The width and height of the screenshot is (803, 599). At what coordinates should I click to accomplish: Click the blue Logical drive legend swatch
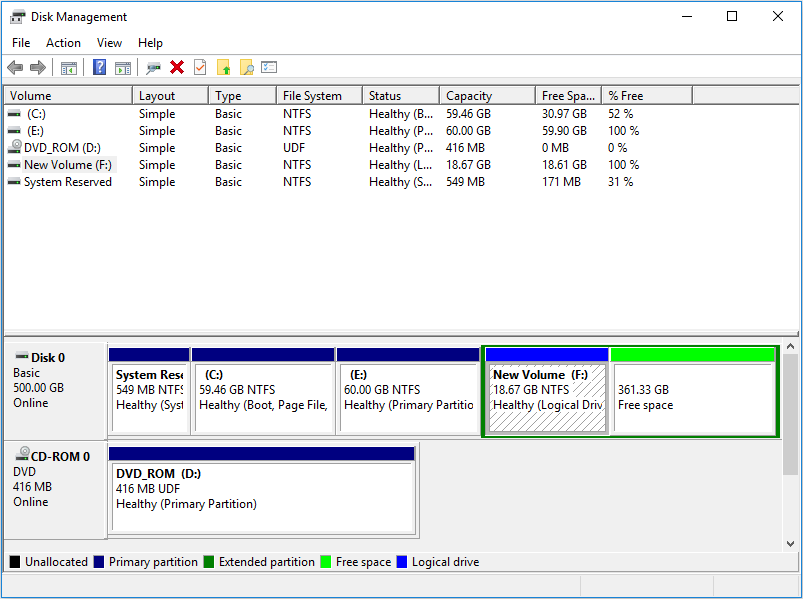click(402, 562)
